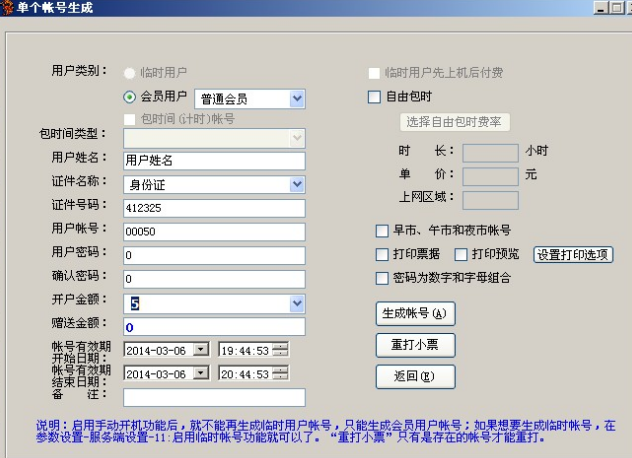Click the end time 20:44:53 field
Viewport: 632px width, 458px height.
(245, 373)
